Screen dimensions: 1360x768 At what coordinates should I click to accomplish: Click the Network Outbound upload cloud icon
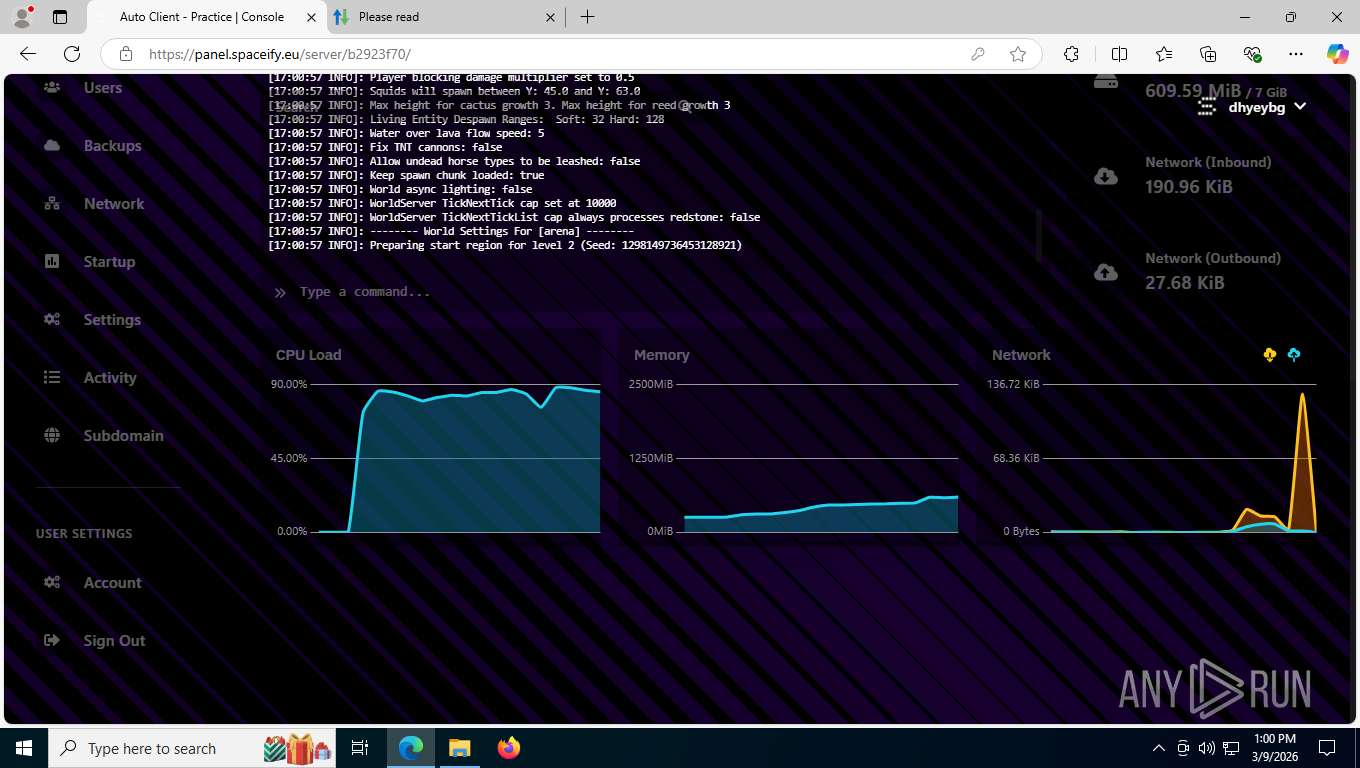(x=1106, y=272)
